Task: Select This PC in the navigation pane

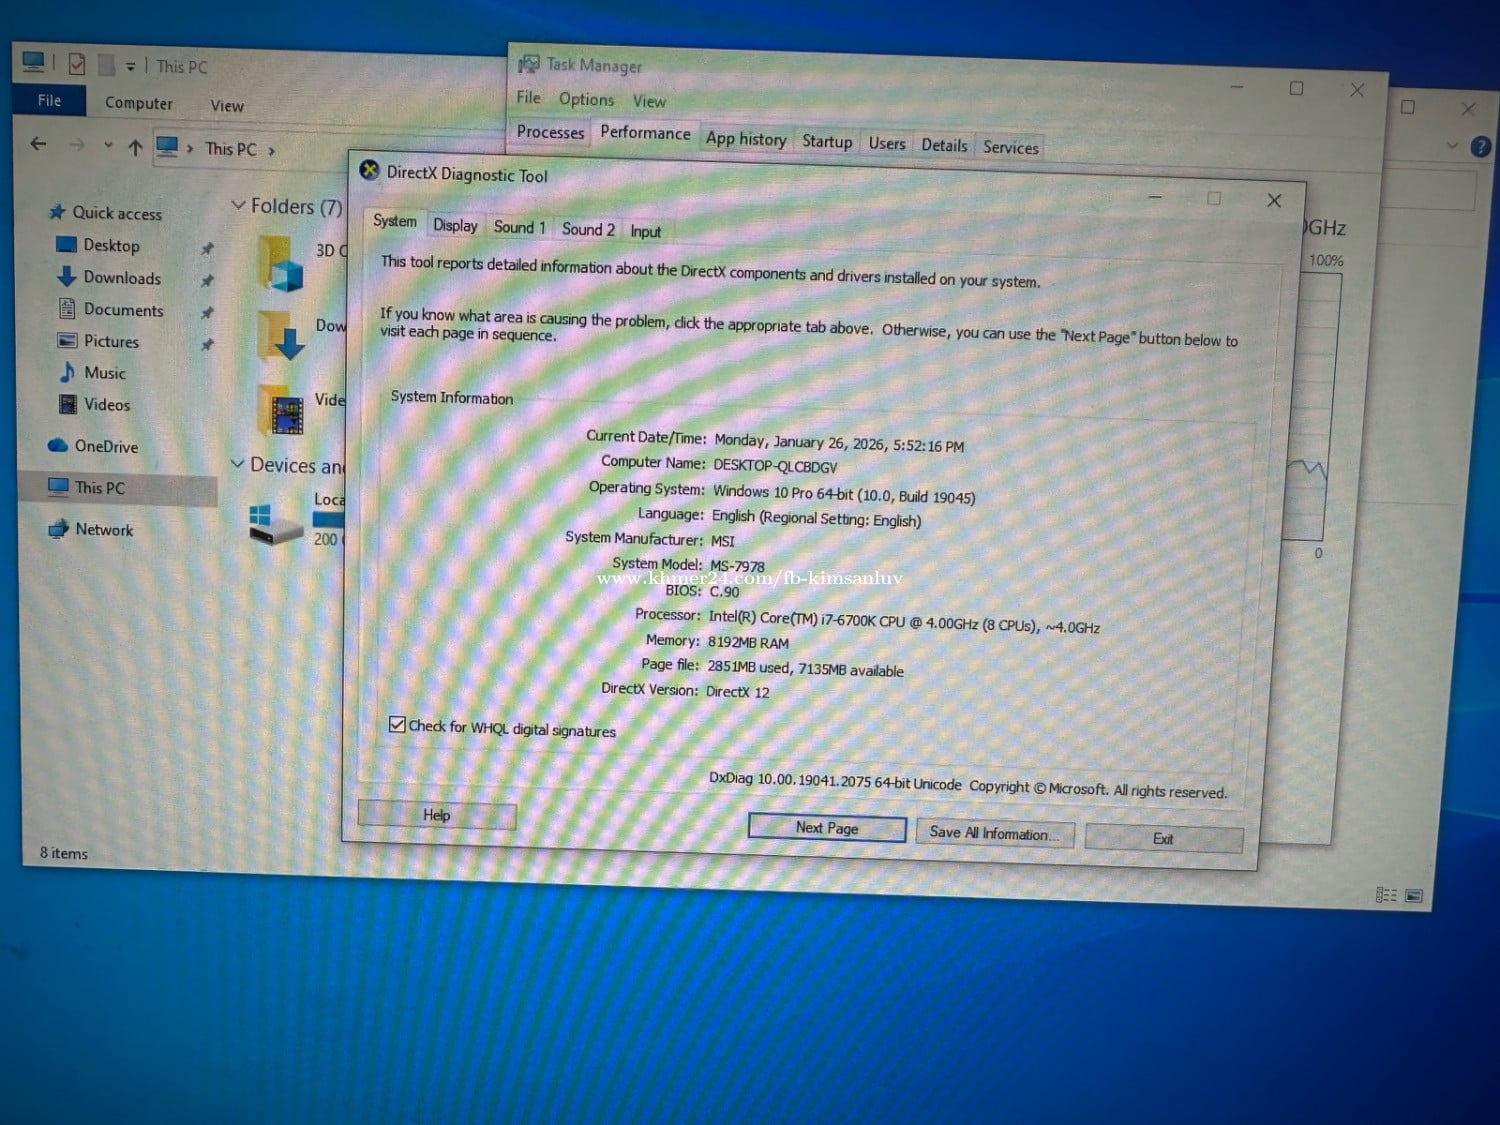Action: [x=100, y=488]
